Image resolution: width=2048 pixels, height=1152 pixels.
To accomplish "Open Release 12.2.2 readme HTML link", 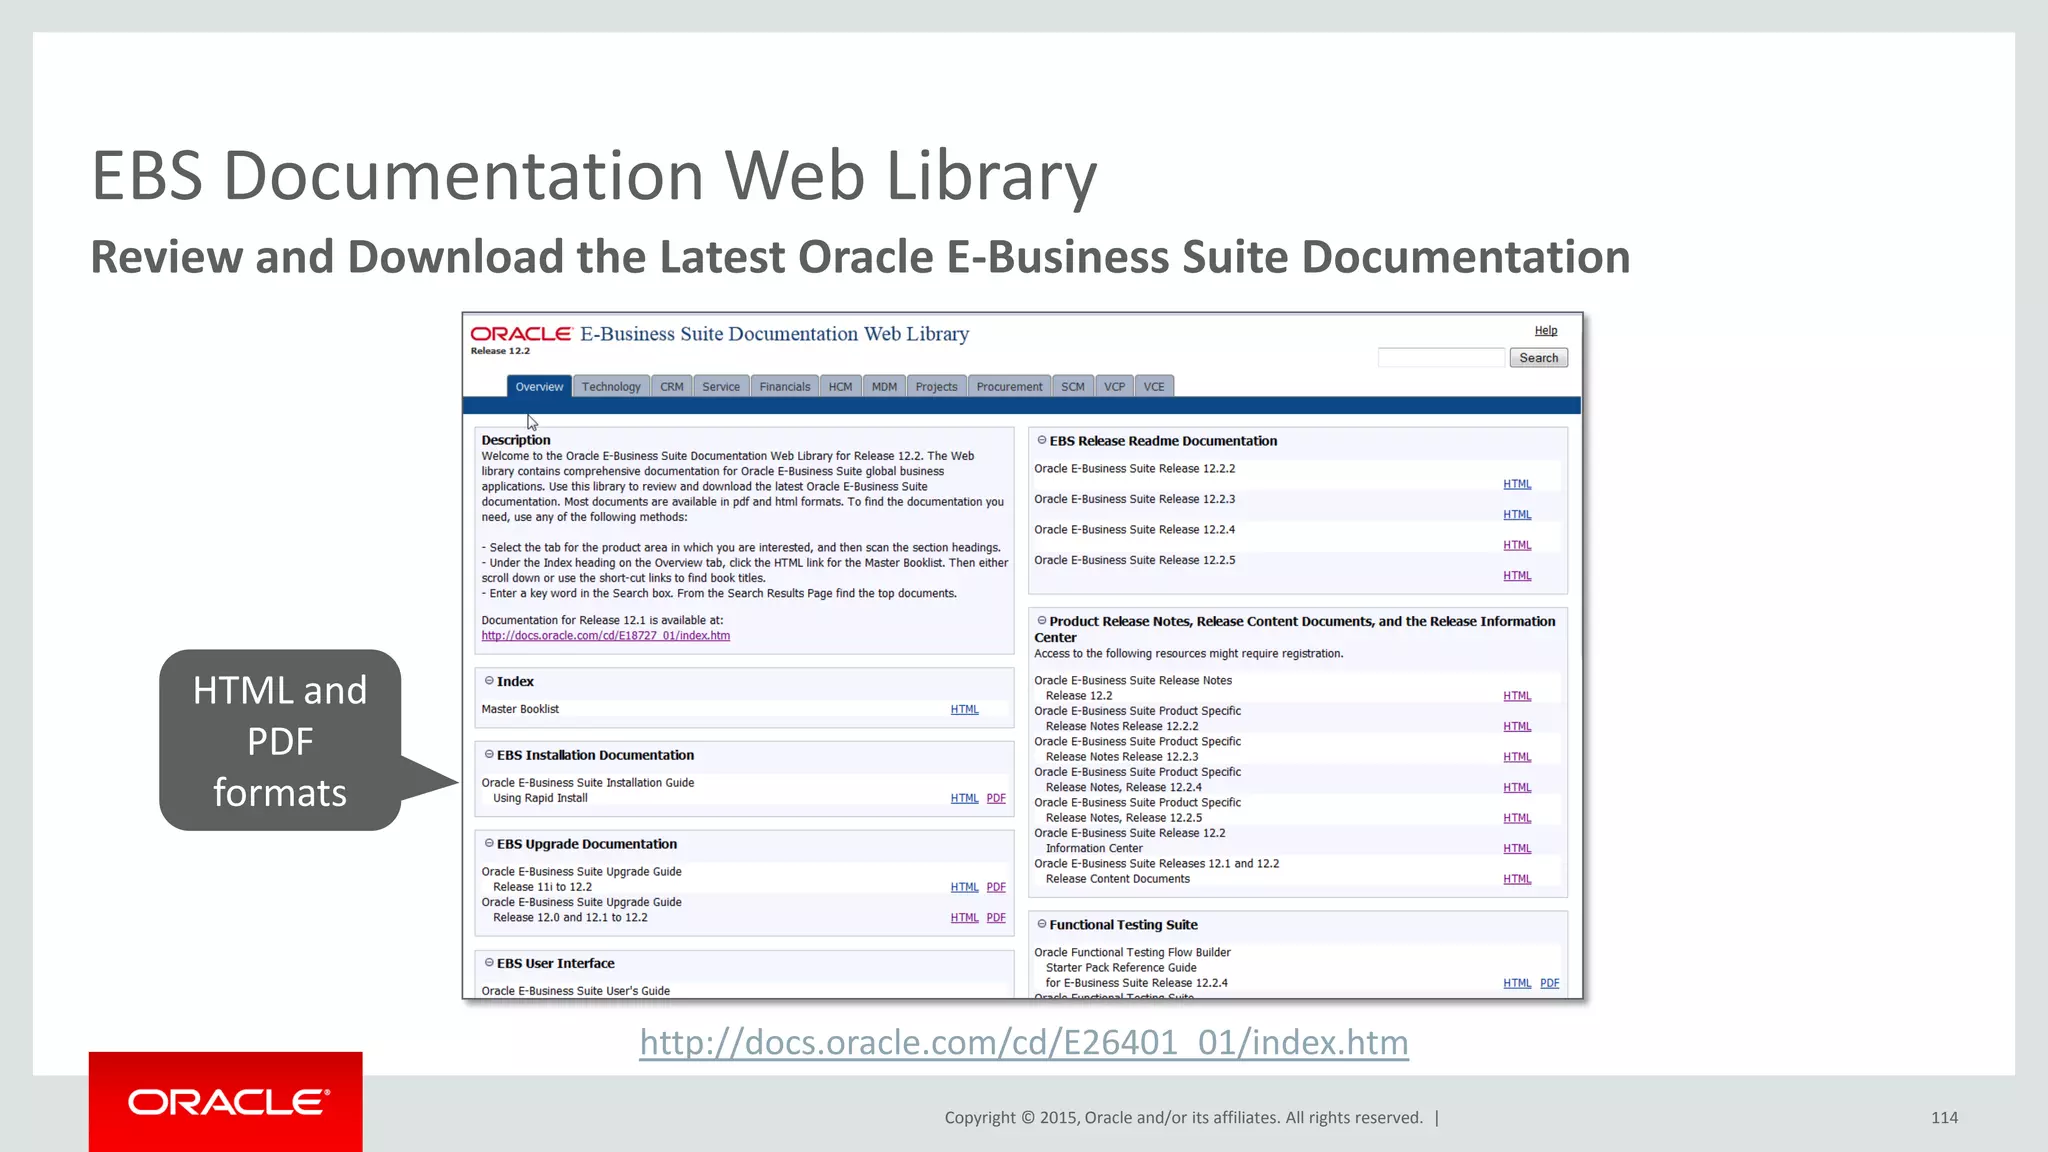I will (1517, 485).
